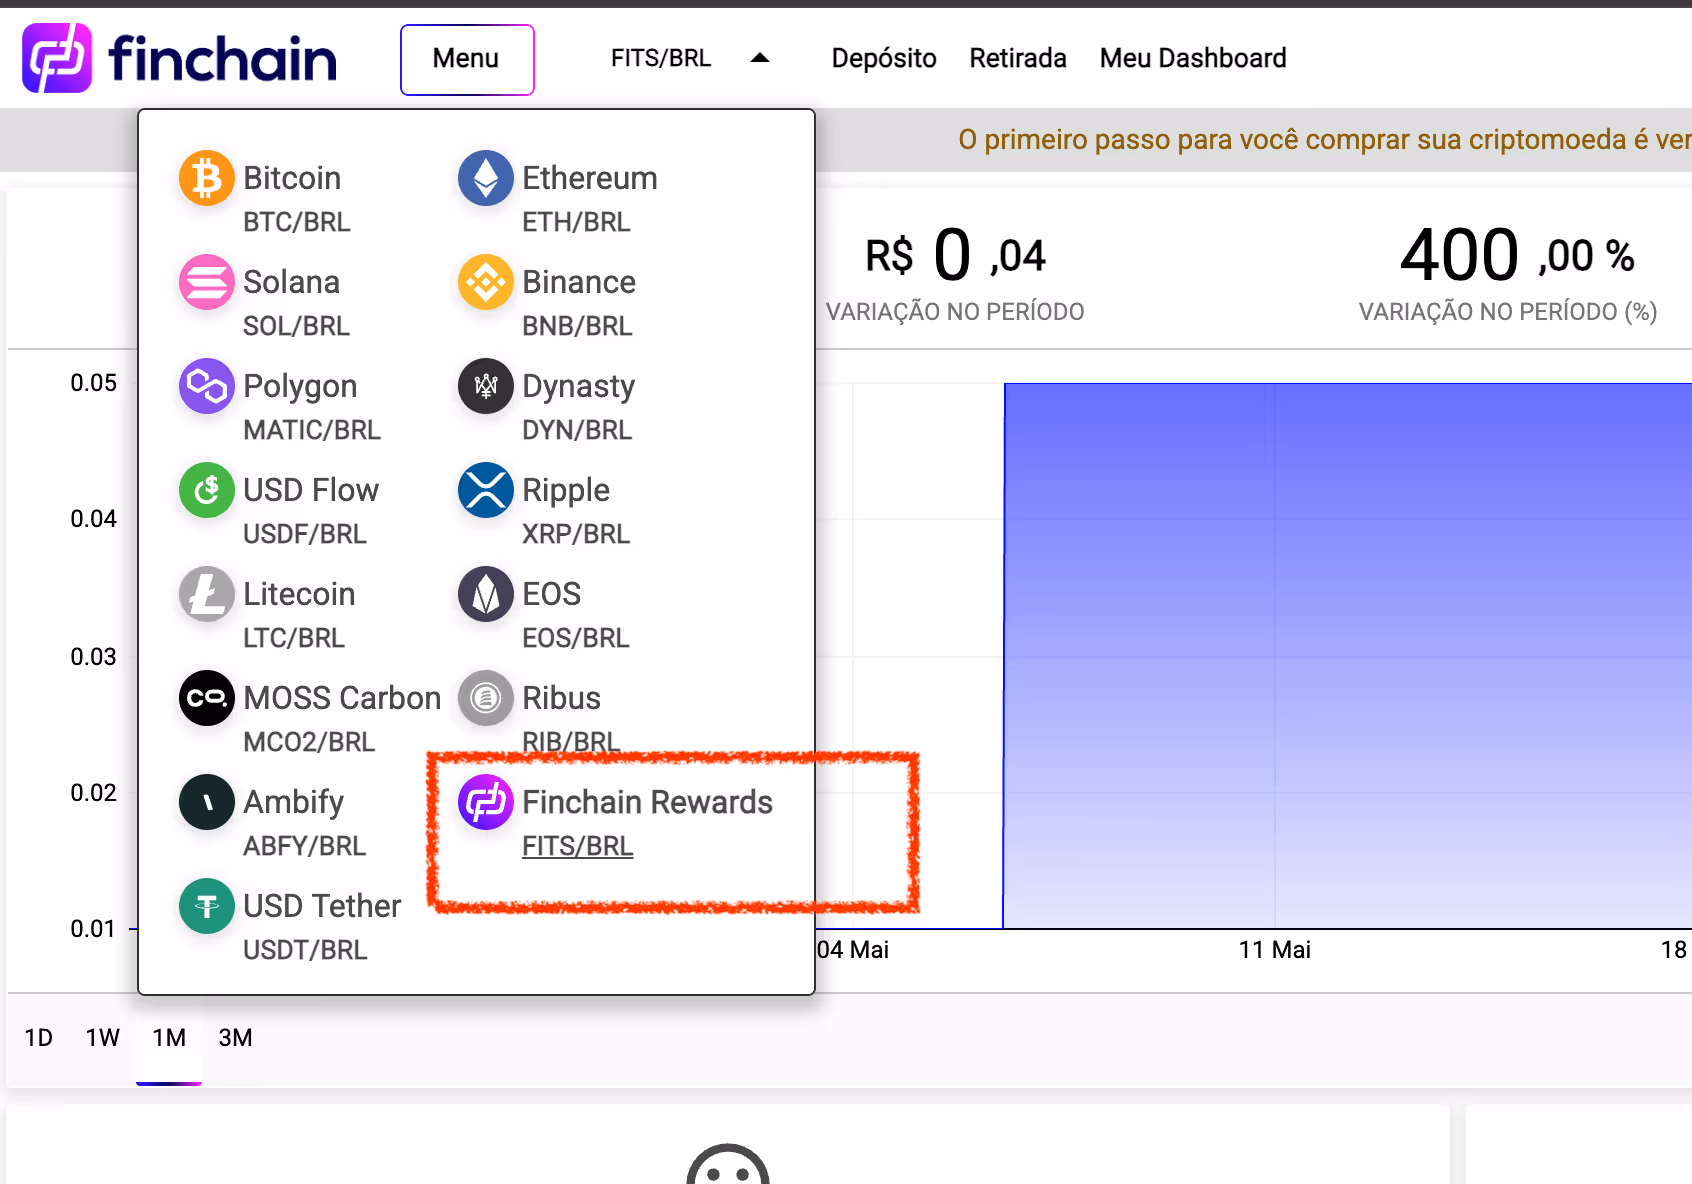Click the orange verification banner text
1692x1184 pixels.
(1324, 139)
